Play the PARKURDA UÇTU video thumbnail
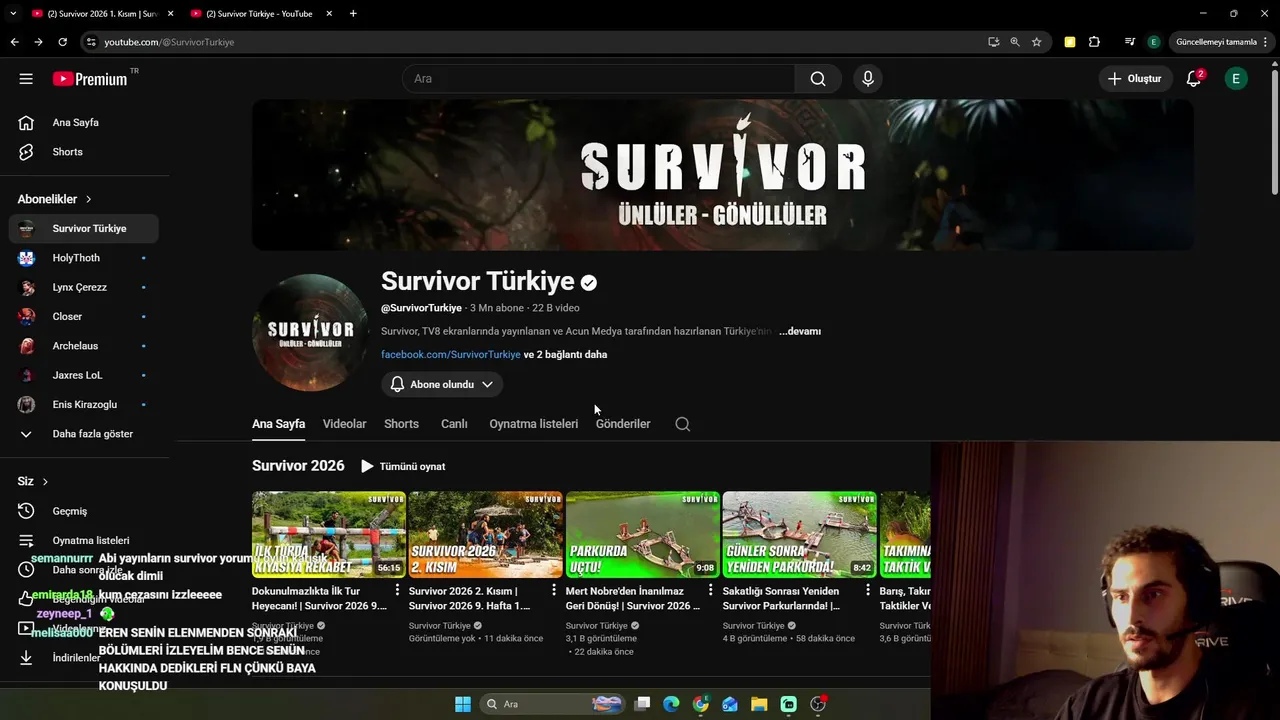 click(642, 534)
